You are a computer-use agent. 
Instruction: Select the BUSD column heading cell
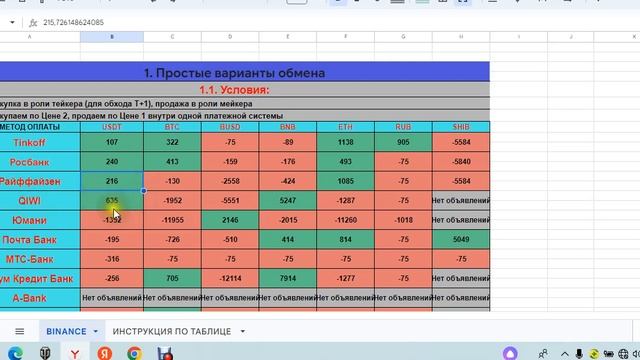(230, 127)
